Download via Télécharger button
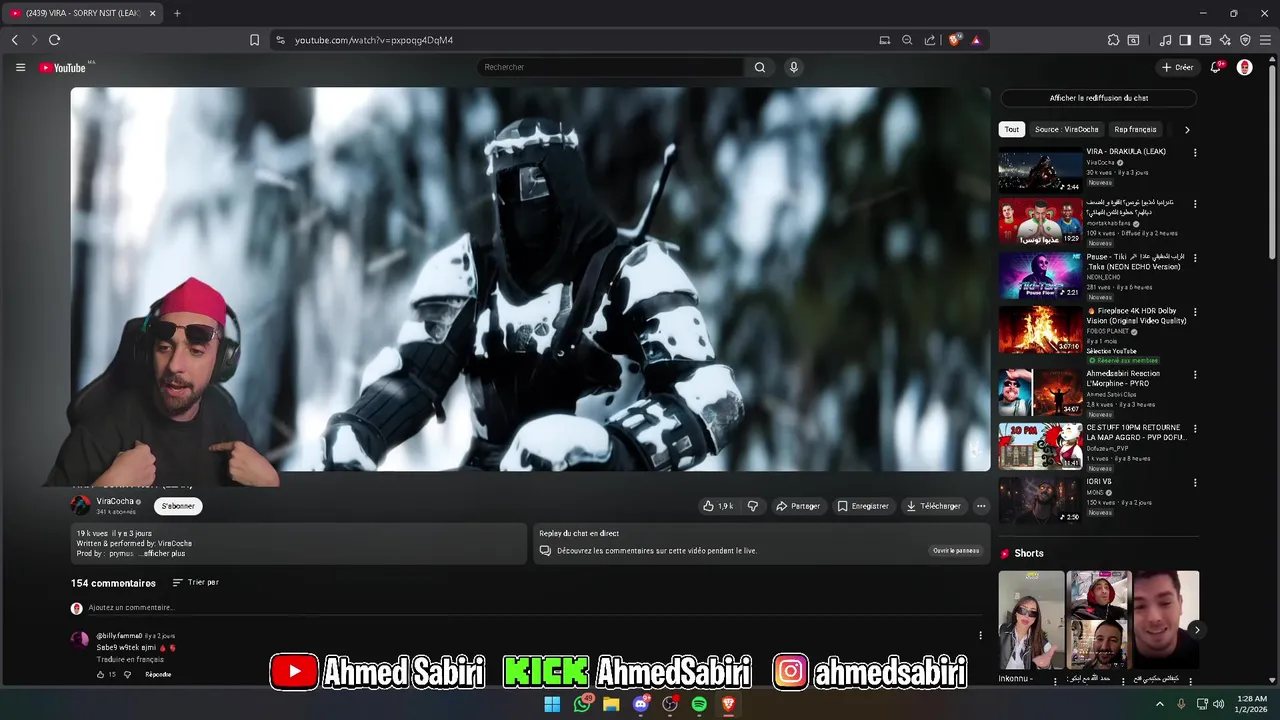1280x720 pixels. point(933,506)
